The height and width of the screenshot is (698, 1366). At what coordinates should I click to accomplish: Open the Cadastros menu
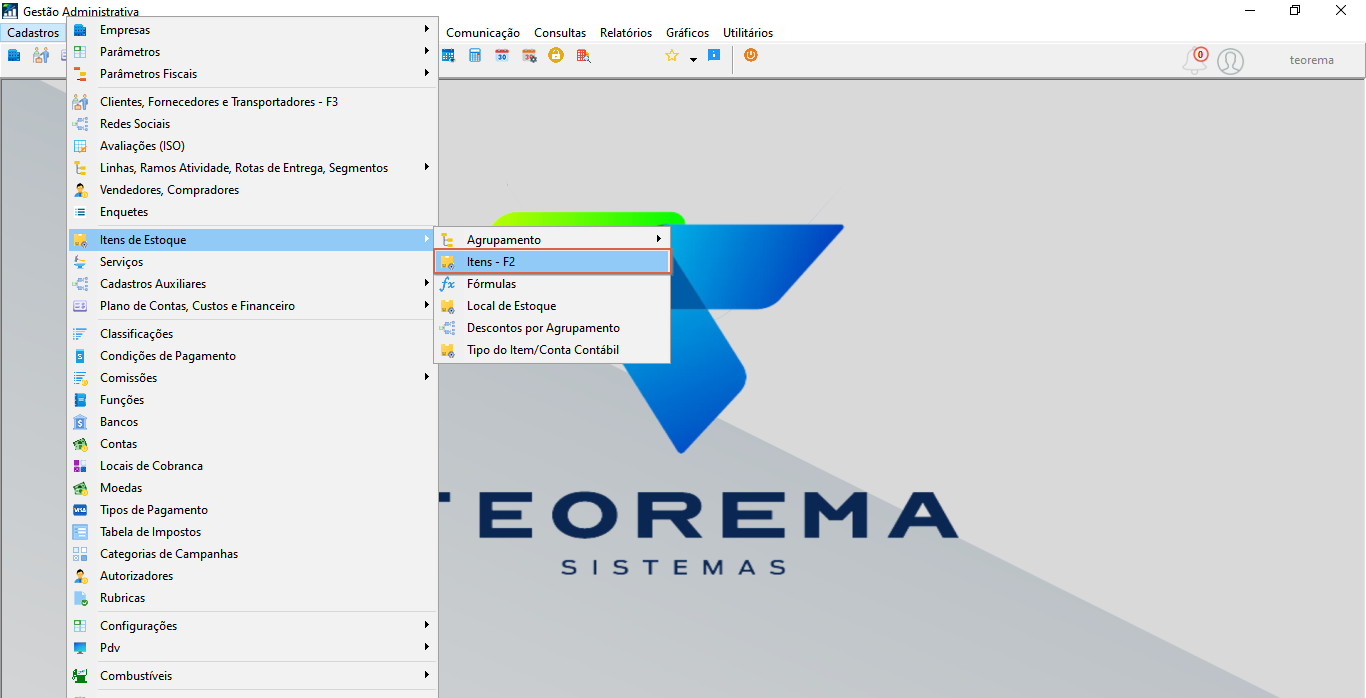pyautogui.click(x=33, y=33)
